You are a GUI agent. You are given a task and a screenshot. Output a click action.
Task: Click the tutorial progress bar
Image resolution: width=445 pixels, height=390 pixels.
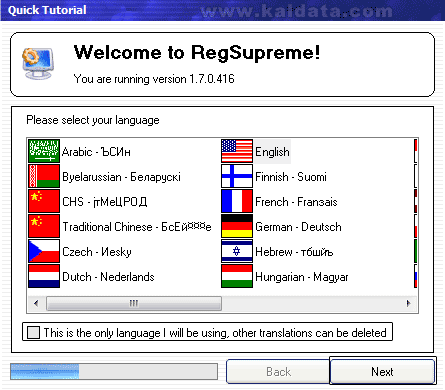coord(114,371)
